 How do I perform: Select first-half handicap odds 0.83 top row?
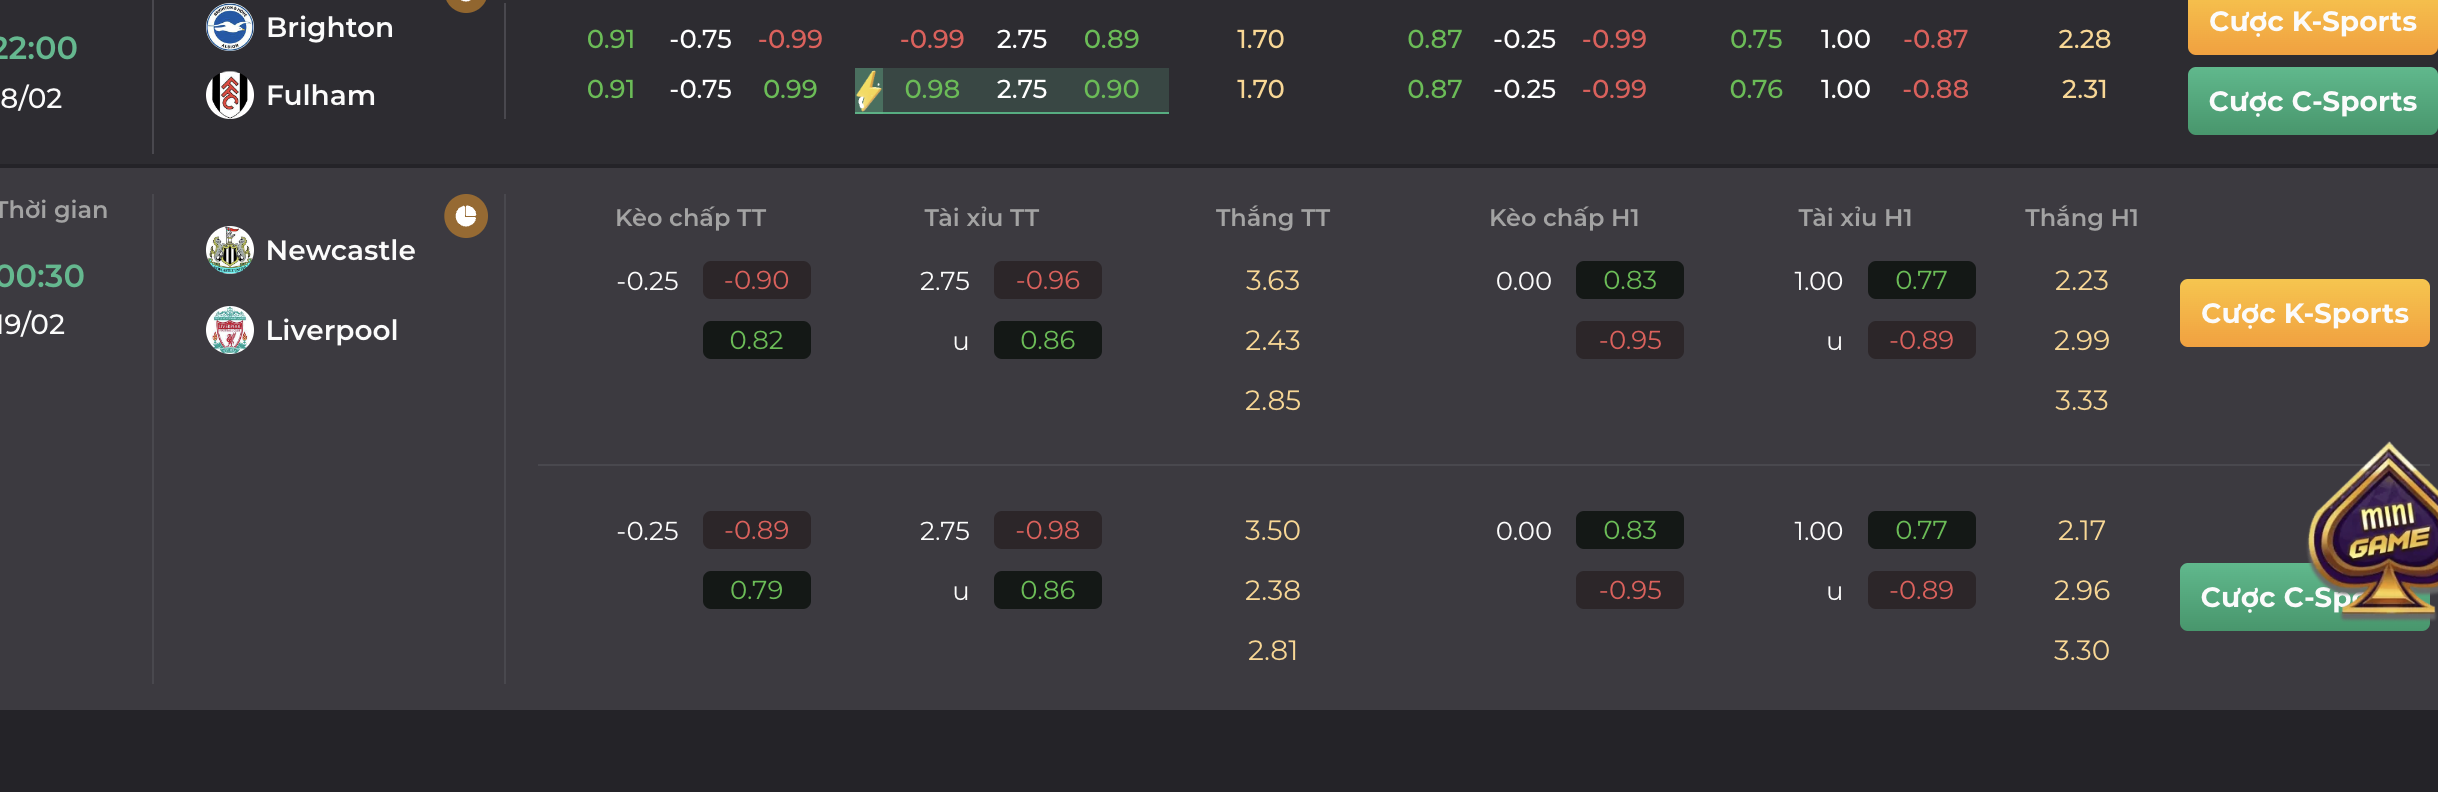tap(1630, 280)
